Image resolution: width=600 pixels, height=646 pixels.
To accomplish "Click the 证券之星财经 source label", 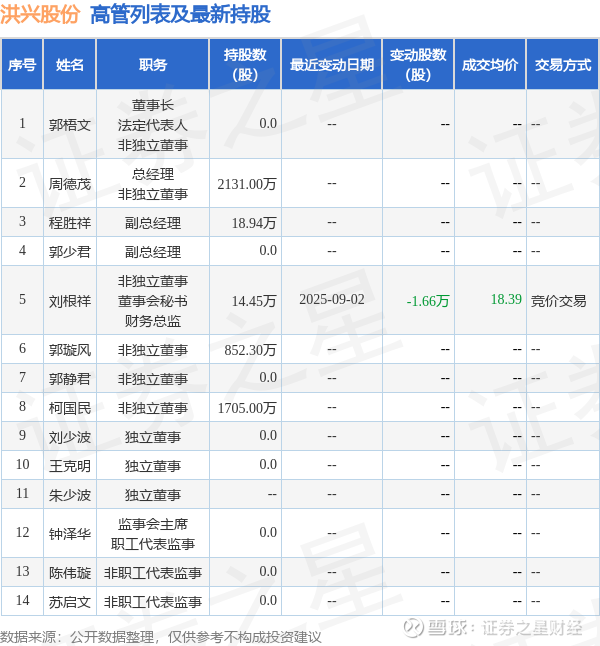I will click(532, 628).
